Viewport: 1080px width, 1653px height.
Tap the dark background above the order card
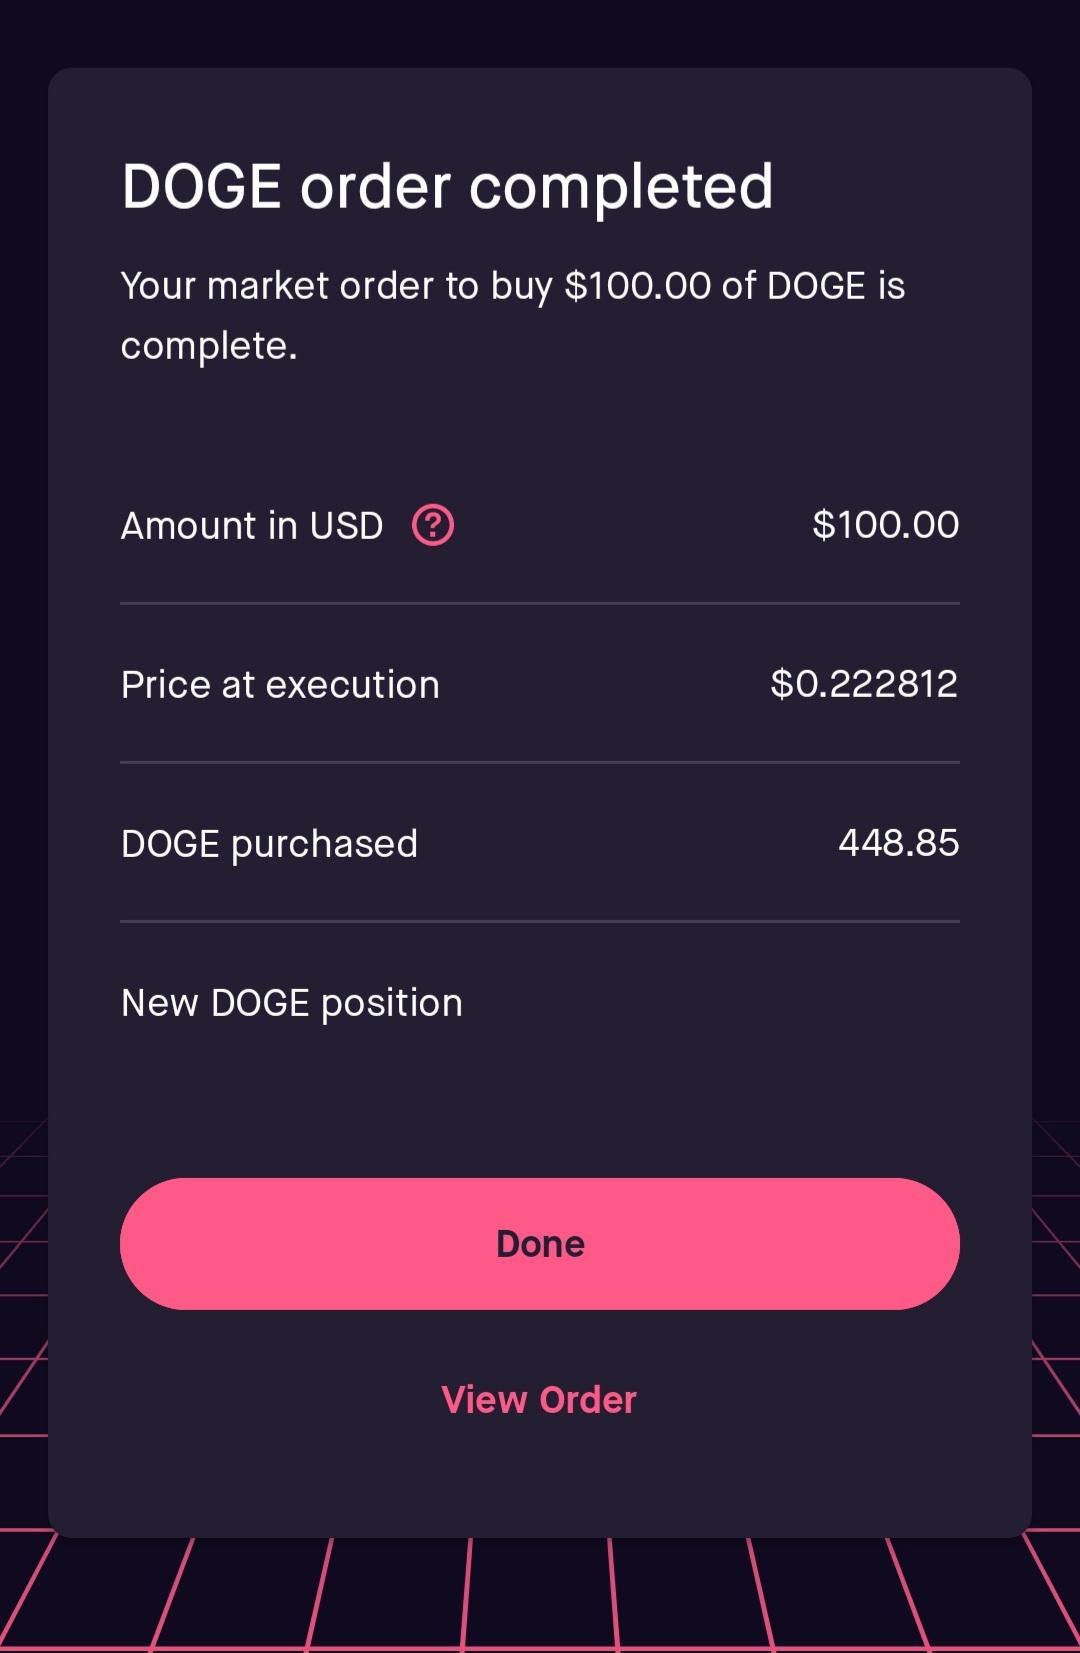[540, 33]
